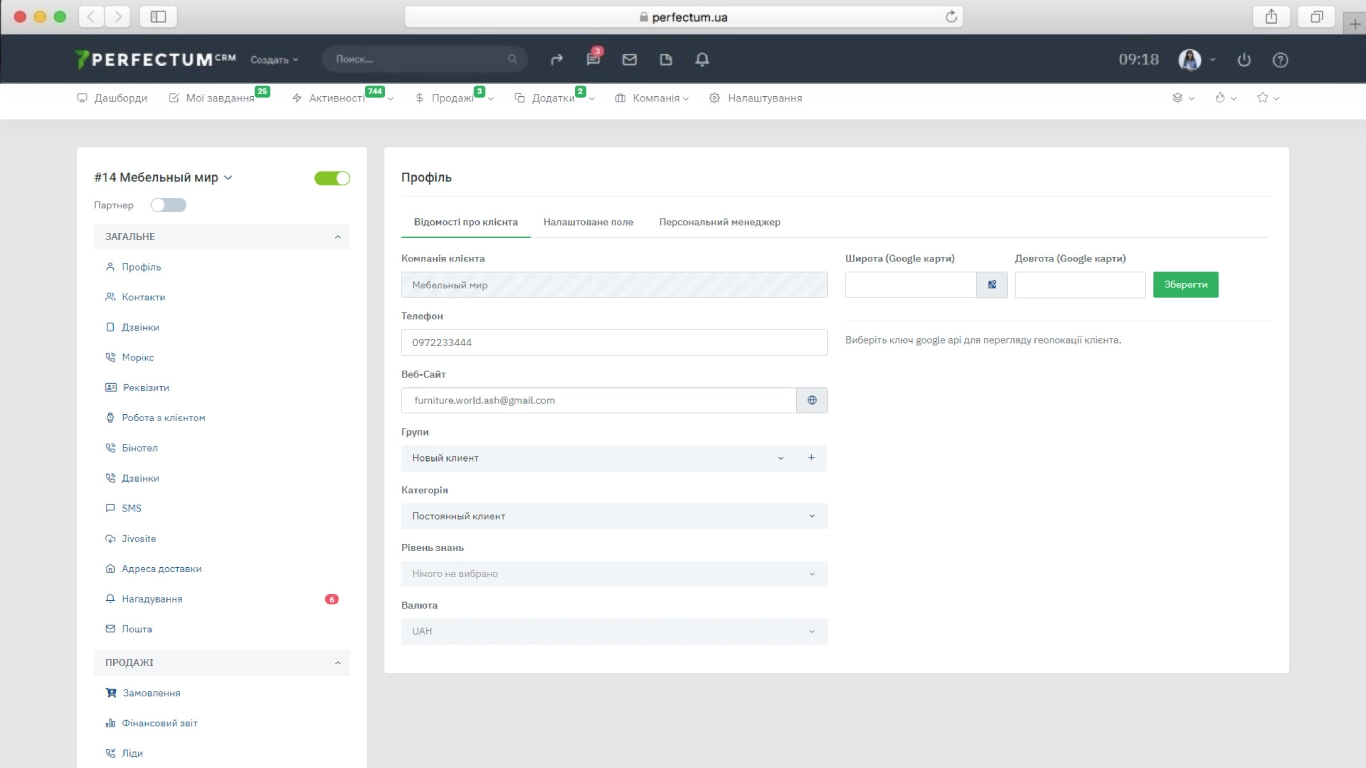Switch to the Персональний менеджер tab
The width and height of the screenshot is (1366, 768).
[719, 222]
